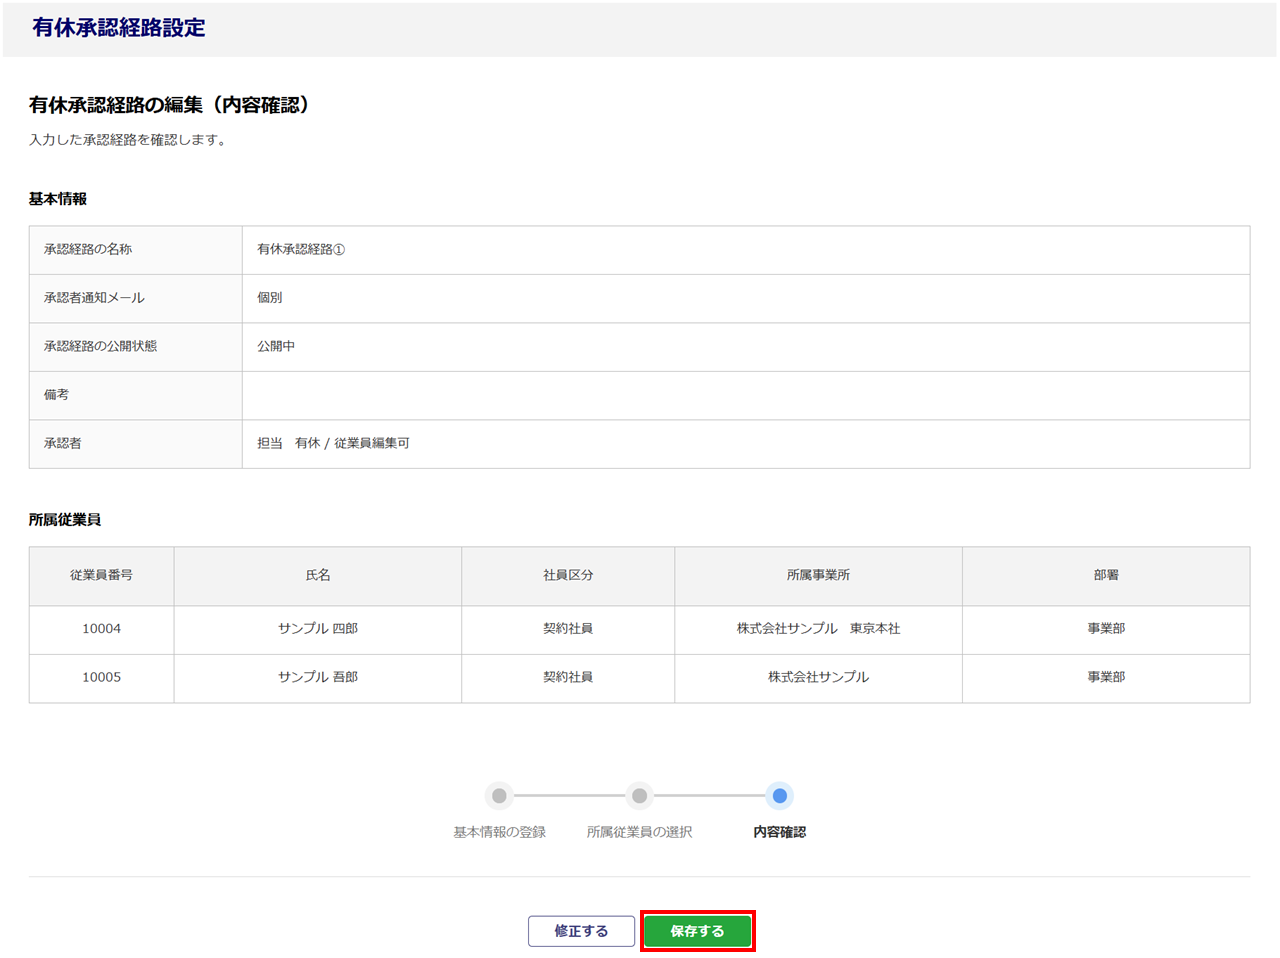Click the blue 内容確認 step circle

point(779,796)
